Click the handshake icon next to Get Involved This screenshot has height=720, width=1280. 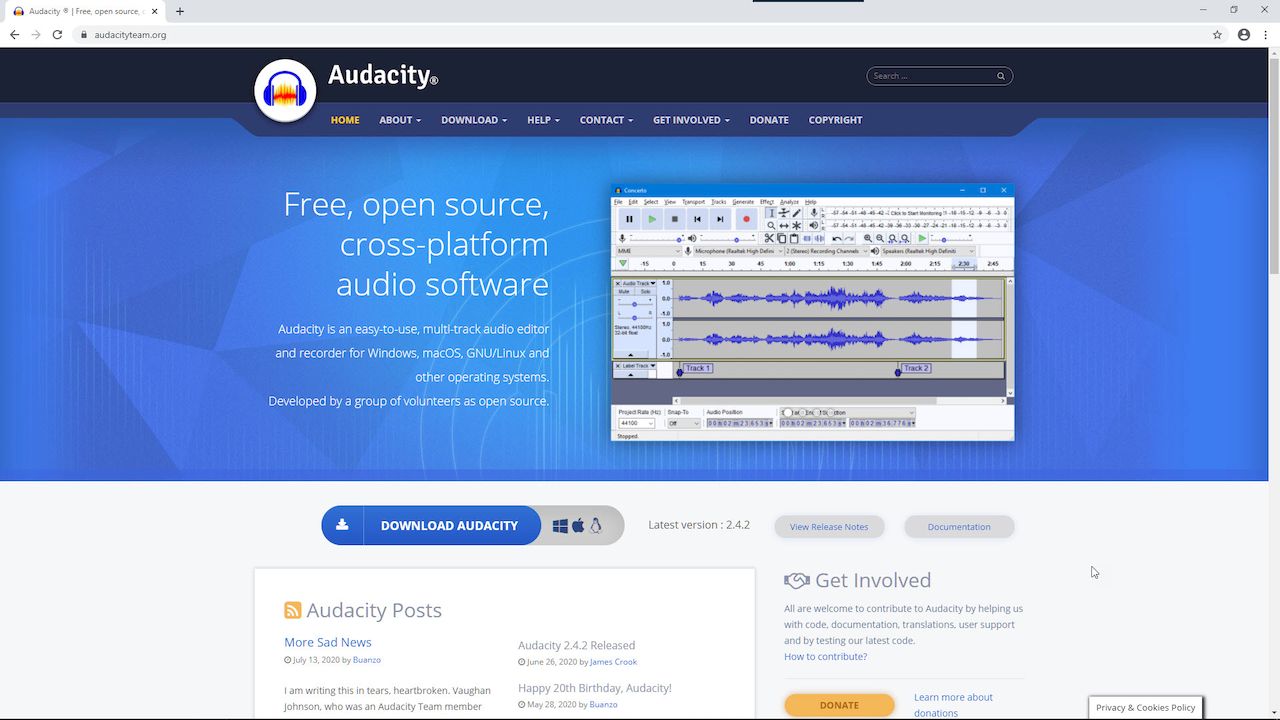point(796,580)
